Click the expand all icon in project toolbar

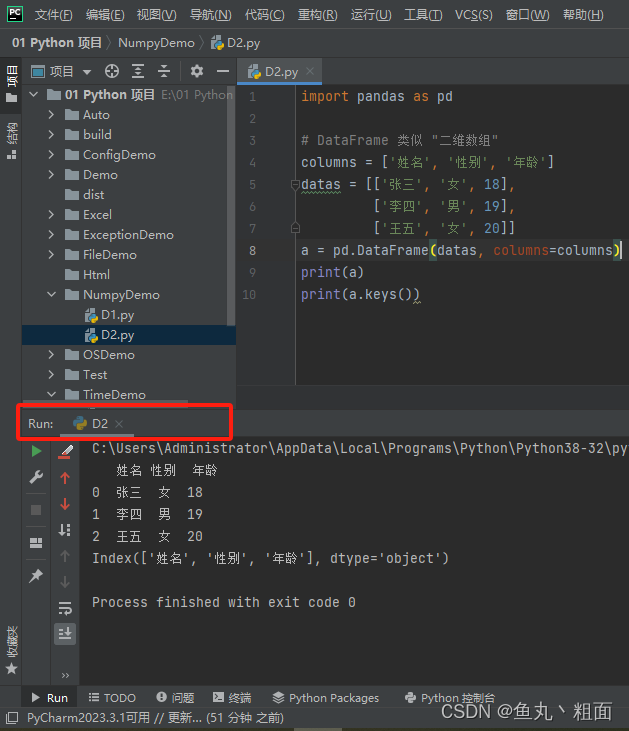[x=138, y=71]
